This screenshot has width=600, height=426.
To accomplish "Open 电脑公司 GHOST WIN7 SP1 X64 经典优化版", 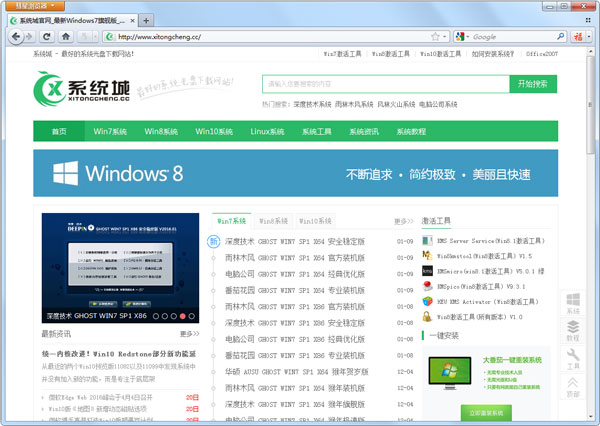I will coord(295,274).
